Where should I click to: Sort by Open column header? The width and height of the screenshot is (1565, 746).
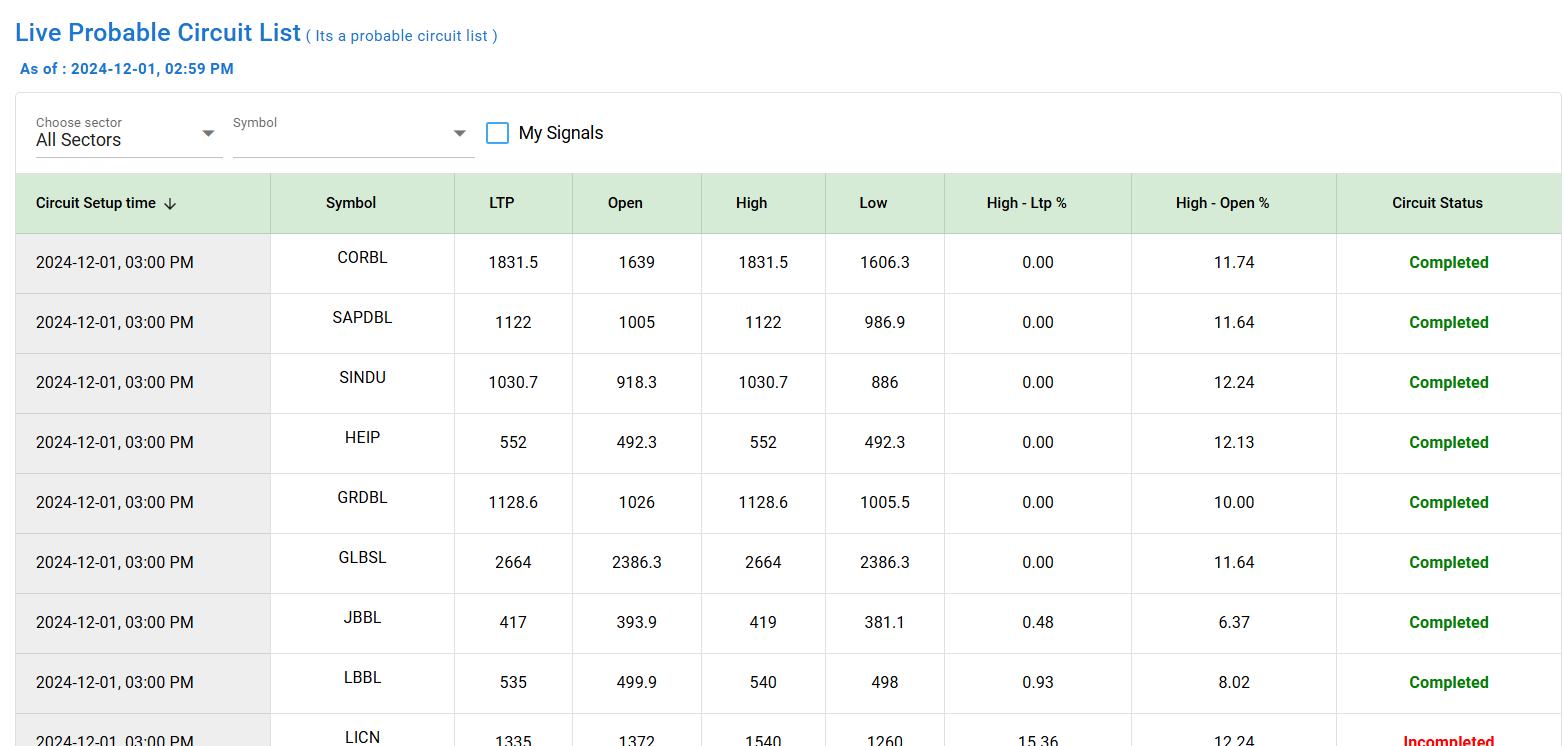(625, 203)
